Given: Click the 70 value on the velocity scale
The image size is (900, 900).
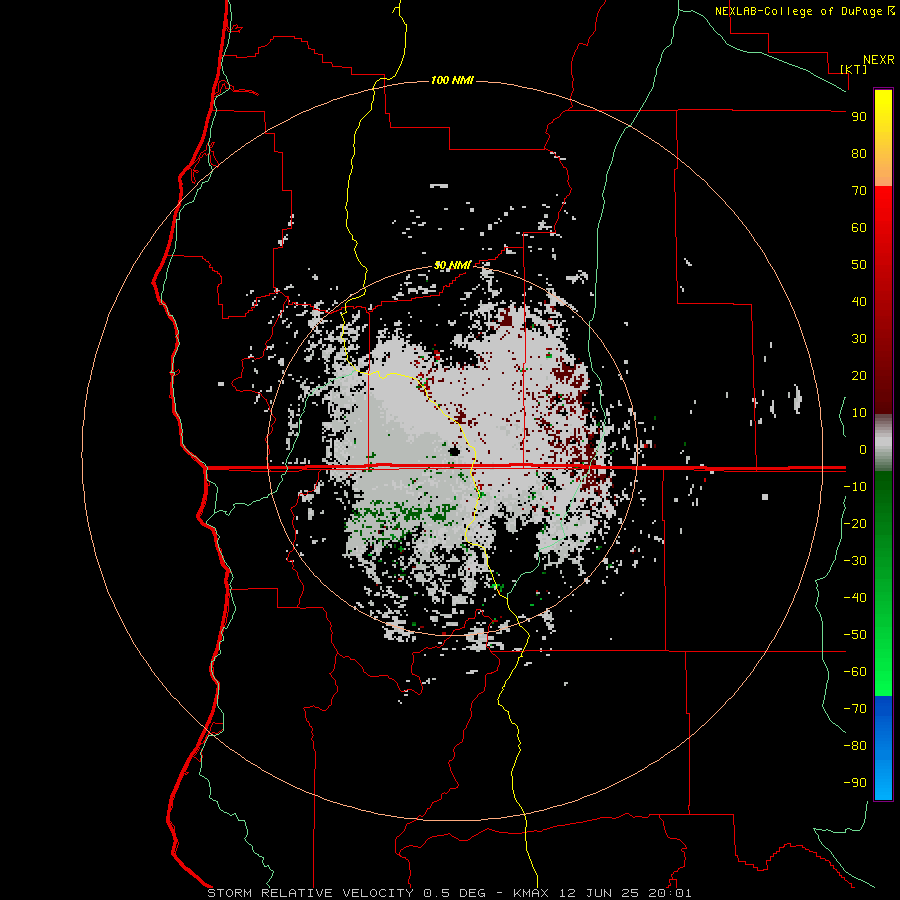Looking at the screenshot, I should tap(859, 191).
